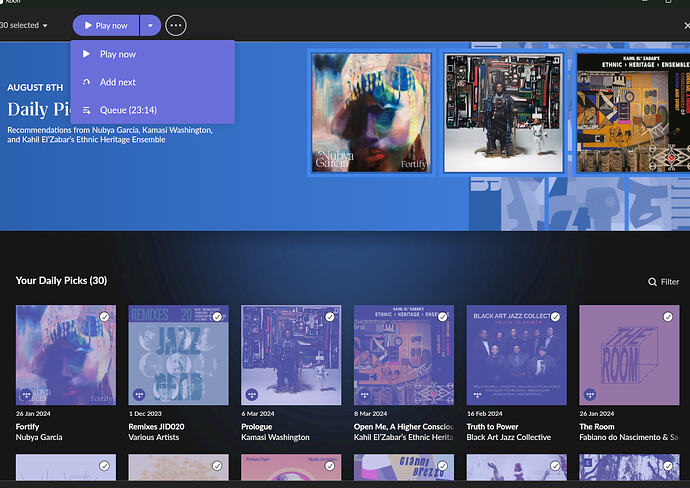690x488 pixels.
Task: Expand the 30 selected dropdown
Action: [x=24, y=26]
